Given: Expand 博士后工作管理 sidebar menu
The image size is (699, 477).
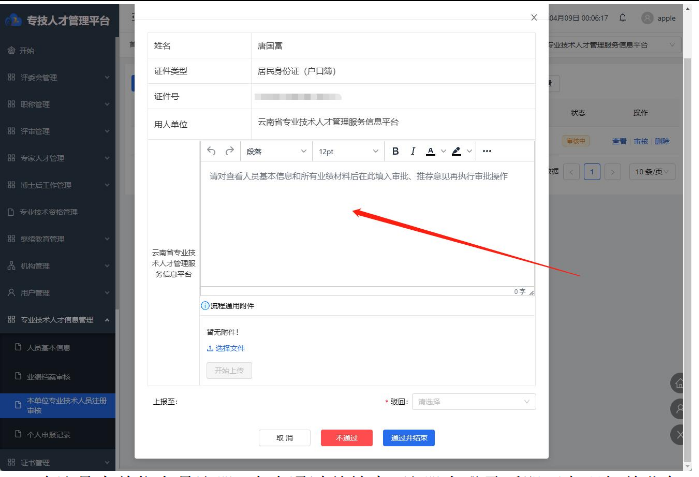Looking at the screenshot, I should pos(58,185).
